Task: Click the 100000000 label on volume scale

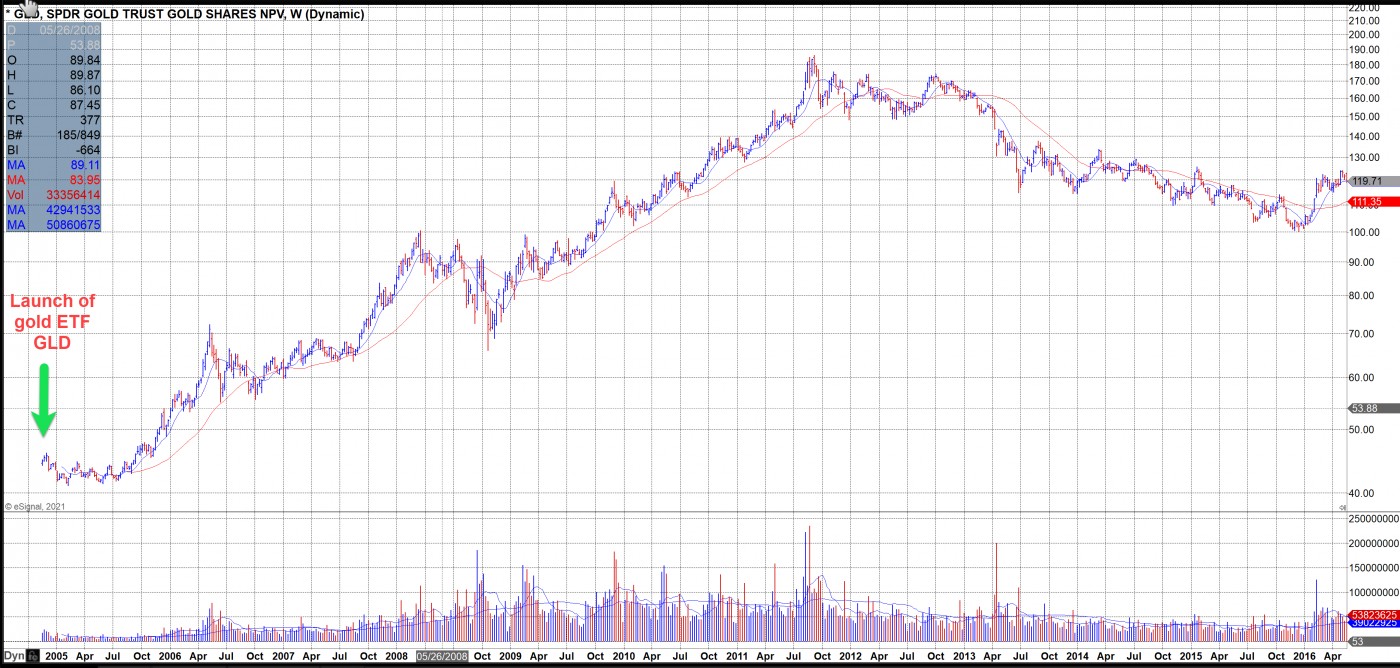Action: point(1374,593)
